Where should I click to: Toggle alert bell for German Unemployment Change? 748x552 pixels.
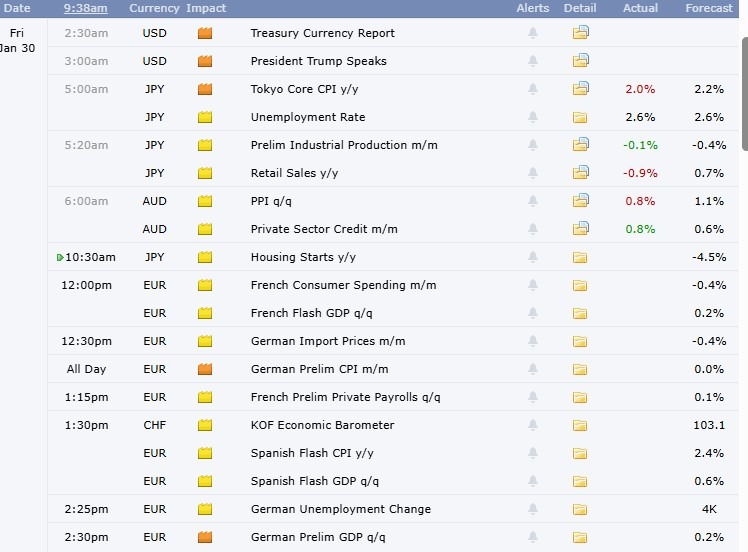pyautogui.click(x=533, y=509)
